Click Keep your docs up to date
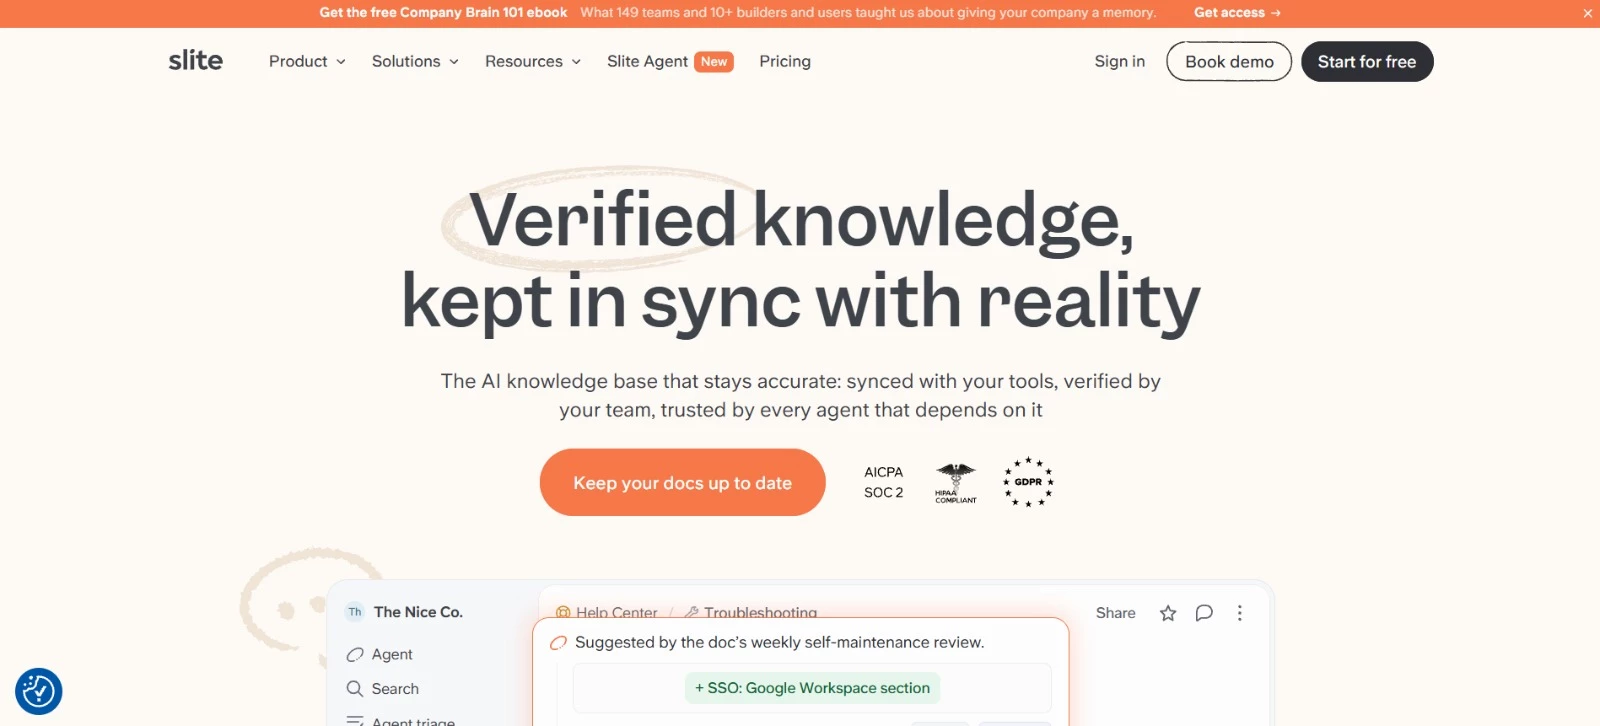 click(x=682, y=482)
